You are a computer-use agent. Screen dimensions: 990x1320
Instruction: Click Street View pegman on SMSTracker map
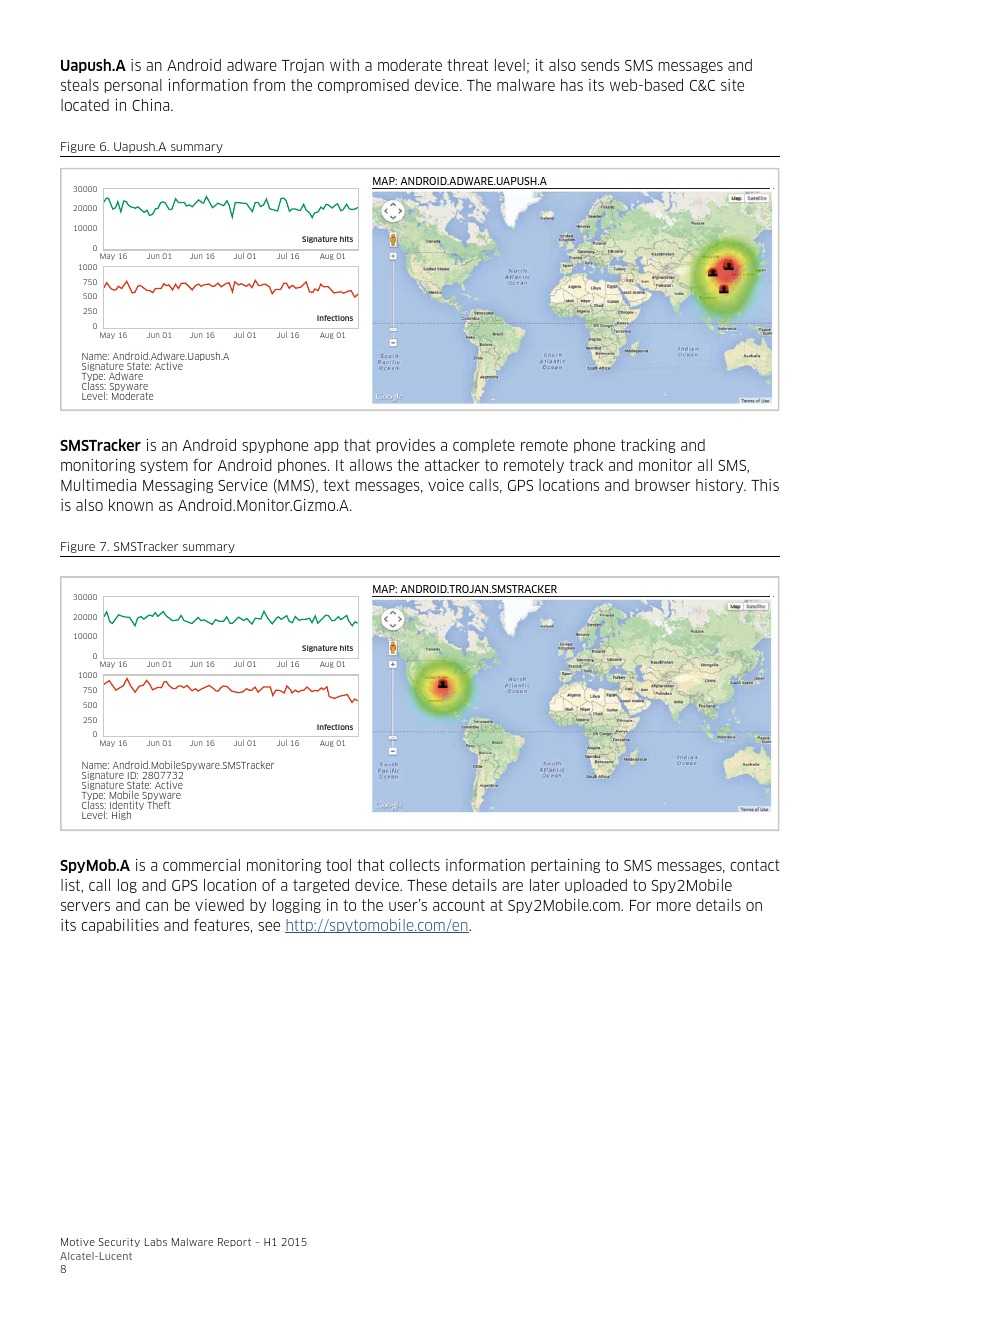393,648
